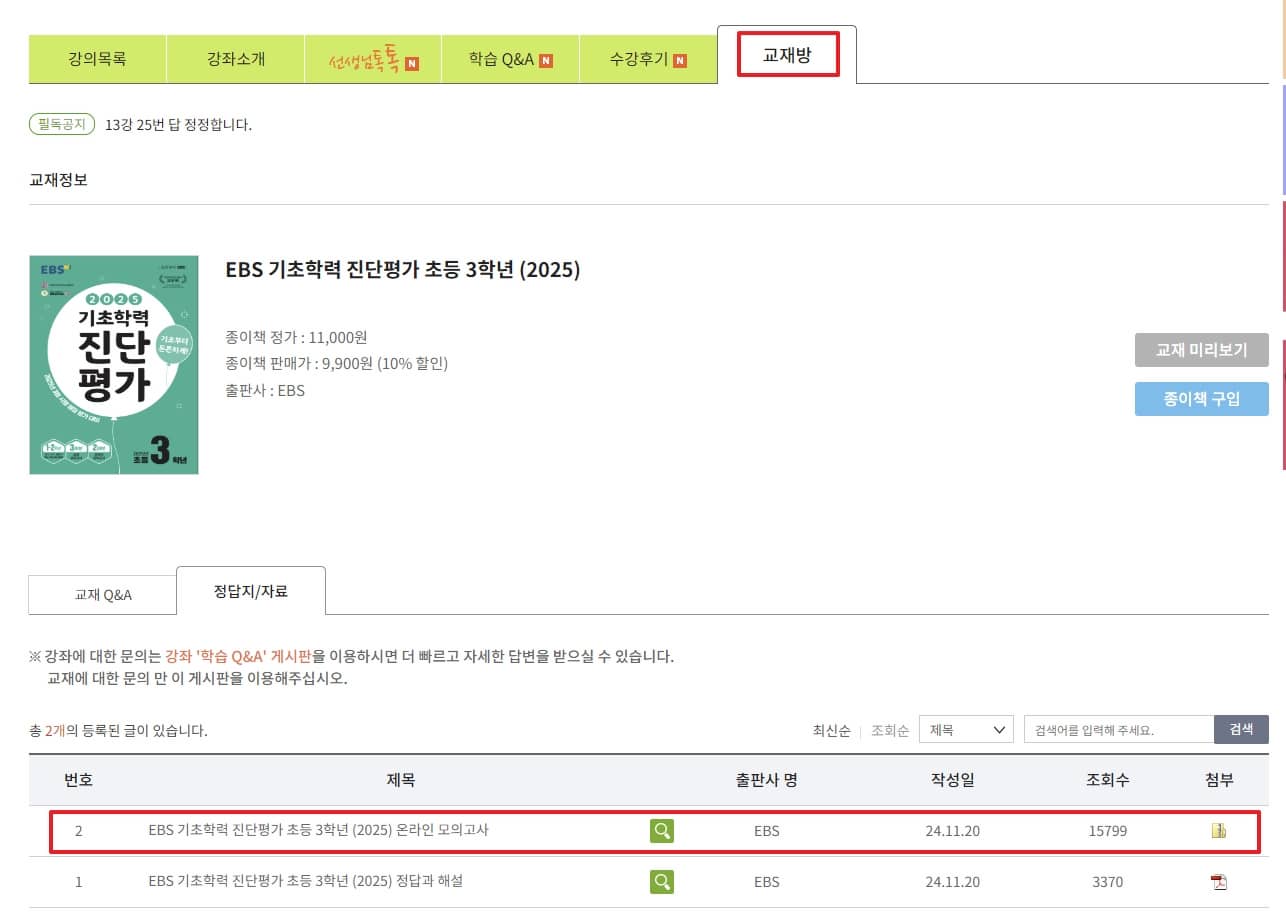This screenshot has height=920, width=1286.
Task: Click the 교재 미리보기 button
Action: 1202,350
